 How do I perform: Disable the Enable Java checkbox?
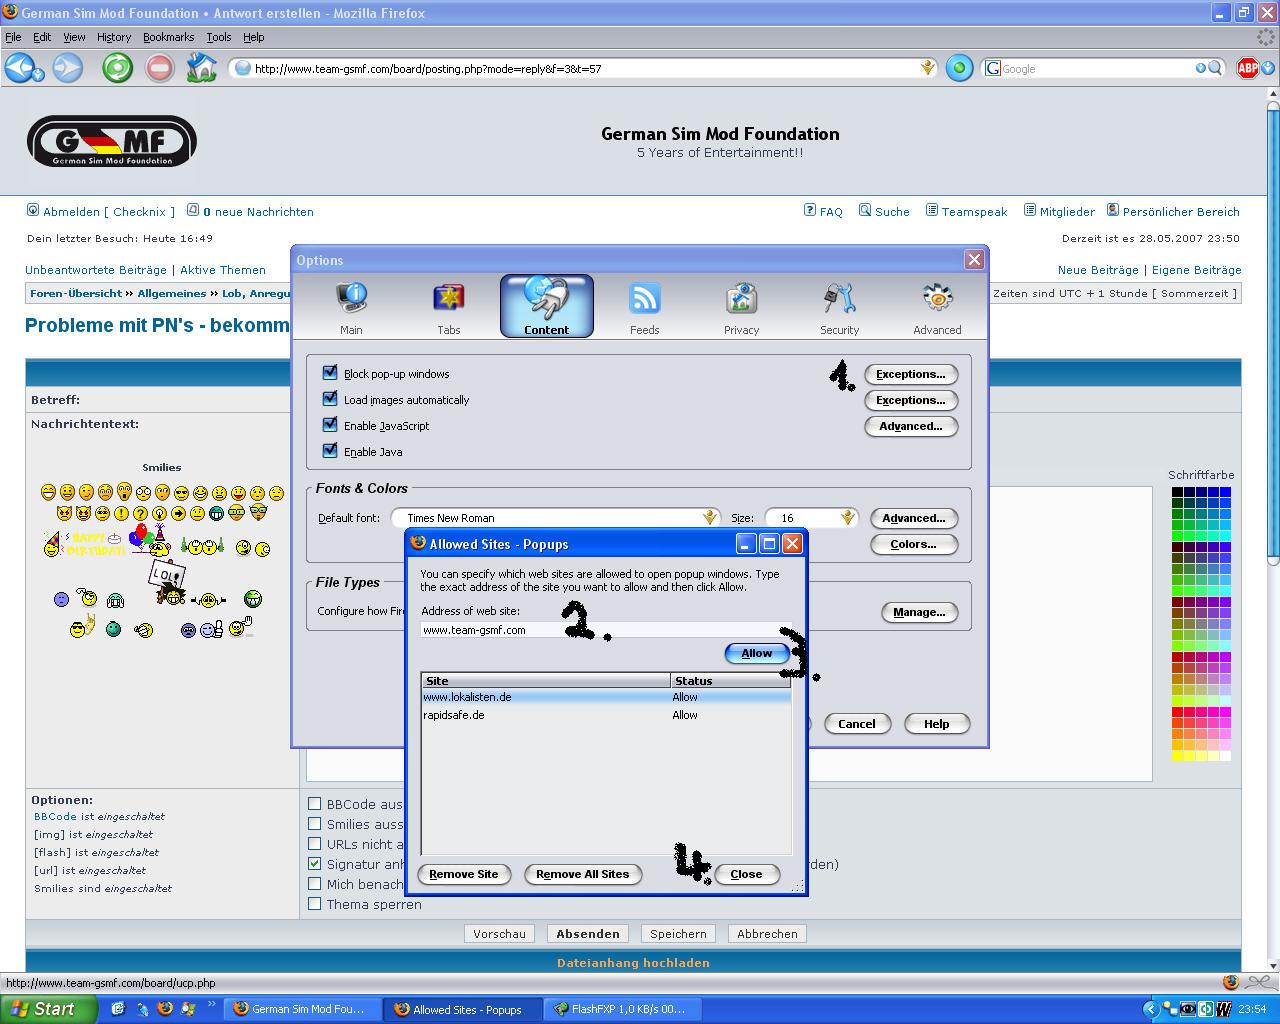pyautogui.click(x=330, y=451)
